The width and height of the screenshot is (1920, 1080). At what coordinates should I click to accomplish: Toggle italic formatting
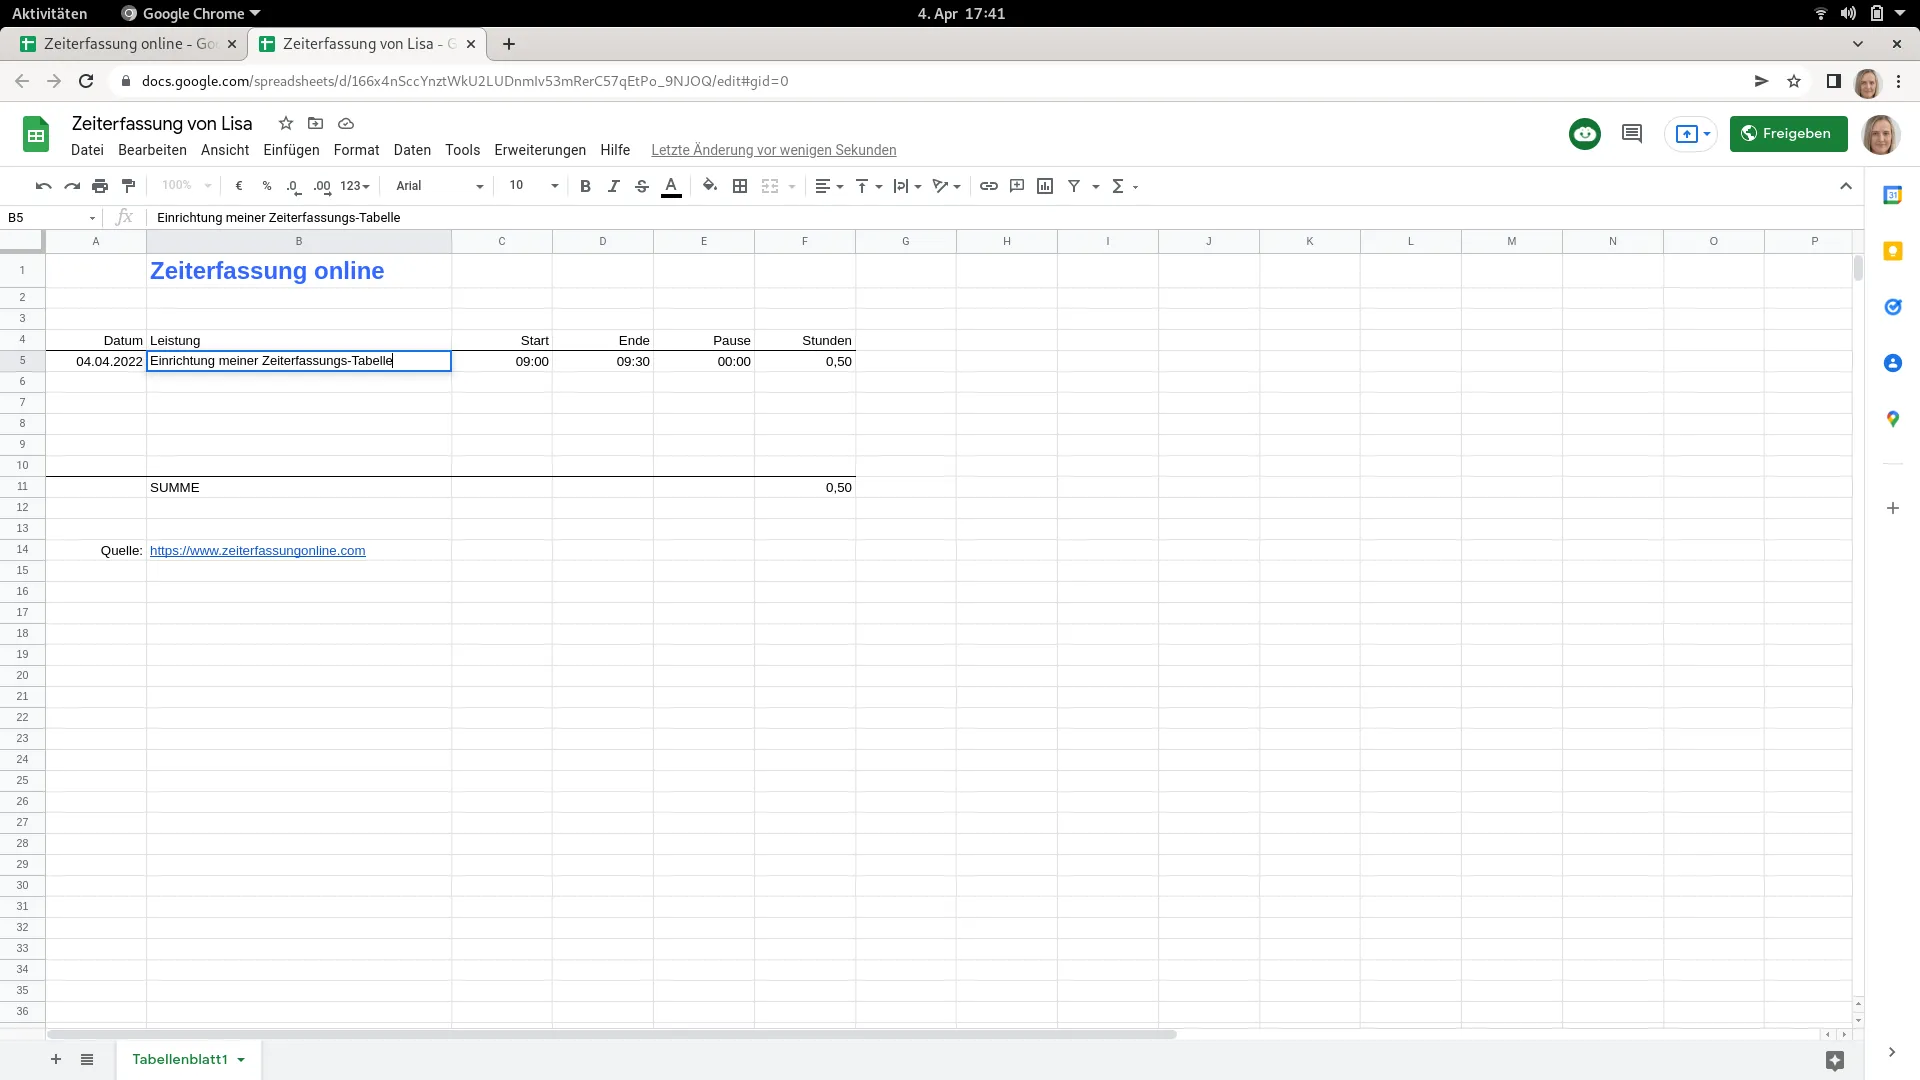[x=613, y=186]
